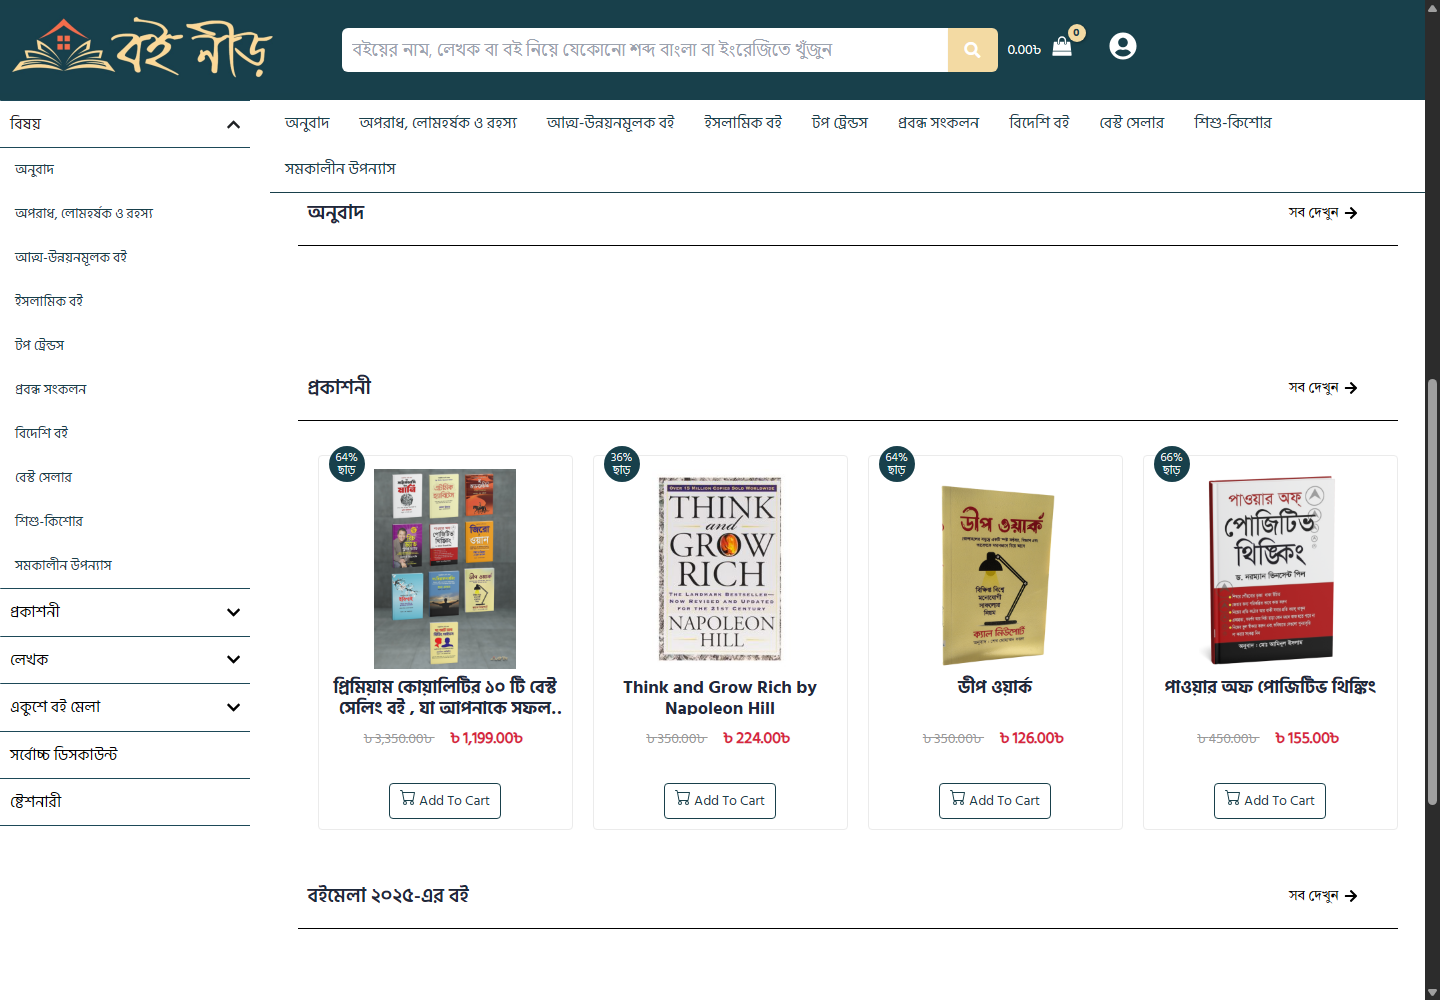
Task: Select অপরাধ, রোমহর্ষক ও রহস্য in sidebar
Action: (x=84, y=213)
